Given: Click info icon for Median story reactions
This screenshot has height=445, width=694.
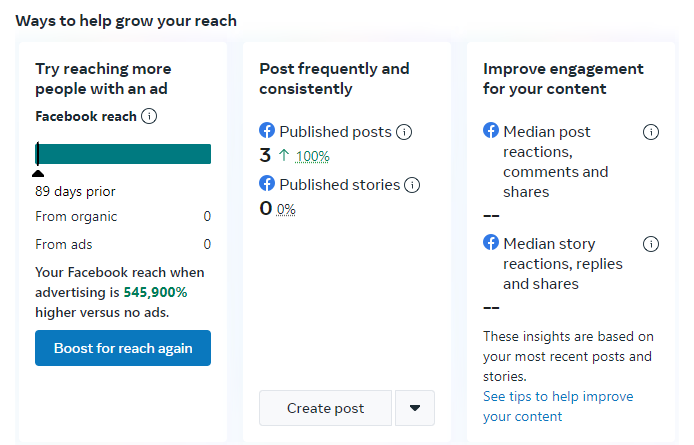Looking at the screenshot, I should [x=651, y=244].
